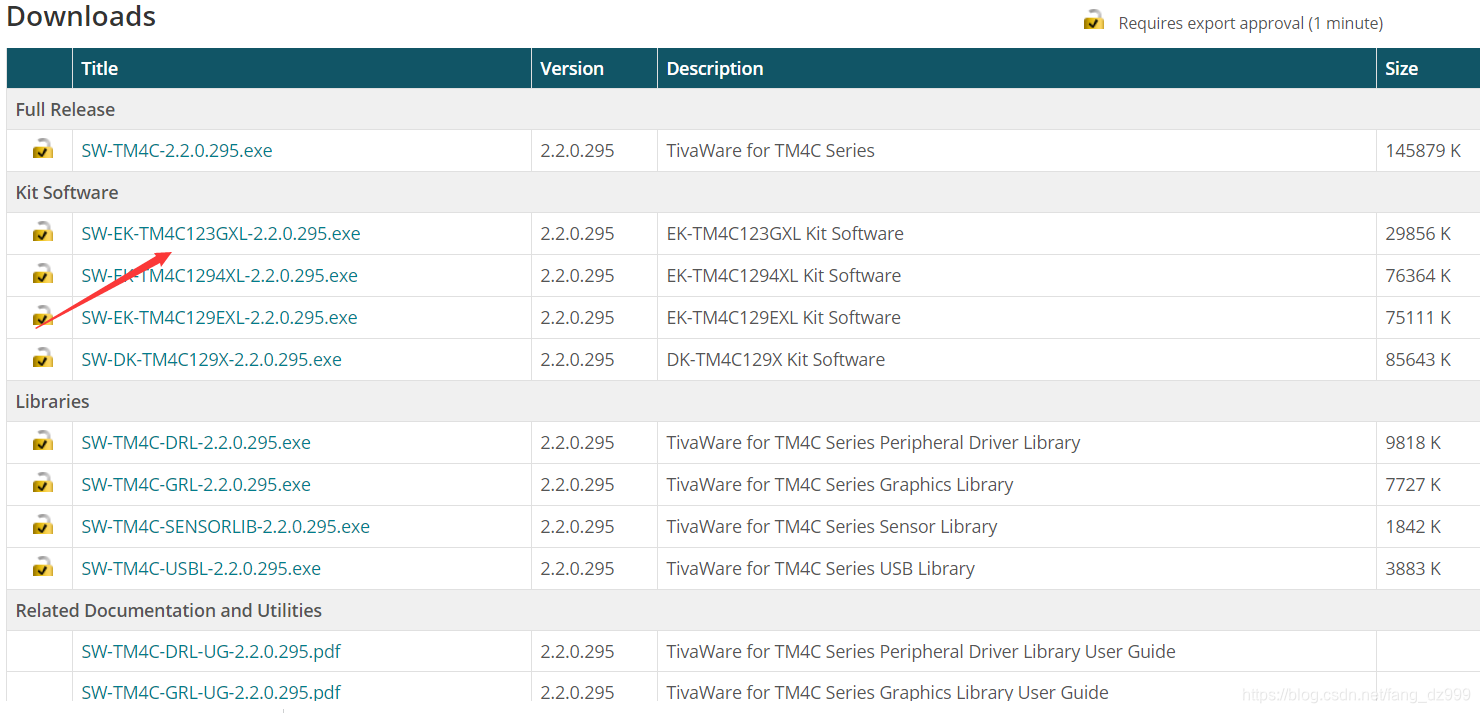Open SW-TM4C-GRL-UG-2.2.0.295.pdf user guide

pos(211,692)
